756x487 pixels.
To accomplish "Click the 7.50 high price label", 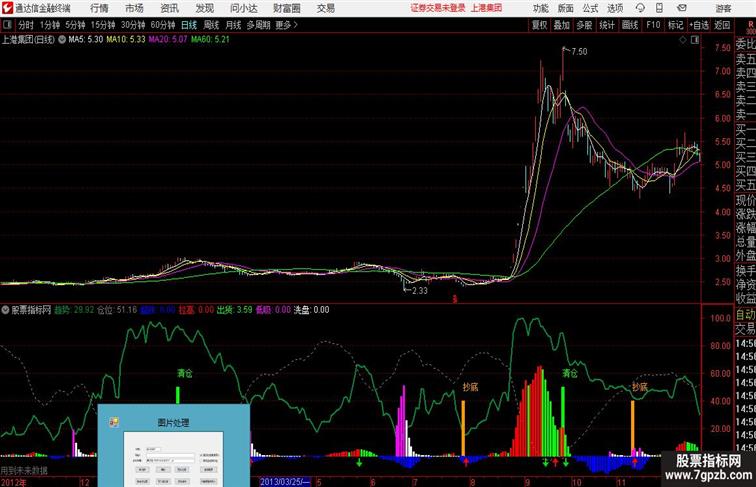I will click(x=579, y=52).
